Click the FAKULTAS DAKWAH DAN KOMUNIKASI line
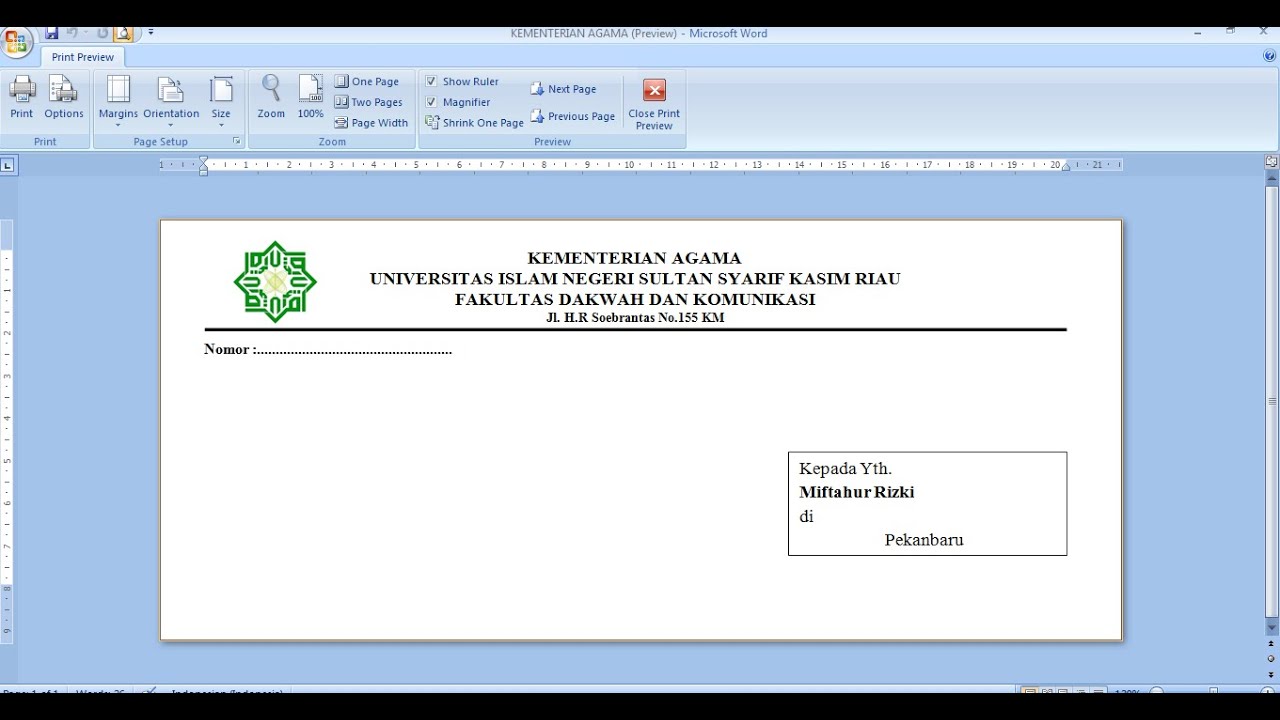This screenshot has height=720, width=1280. coord(635,299)
